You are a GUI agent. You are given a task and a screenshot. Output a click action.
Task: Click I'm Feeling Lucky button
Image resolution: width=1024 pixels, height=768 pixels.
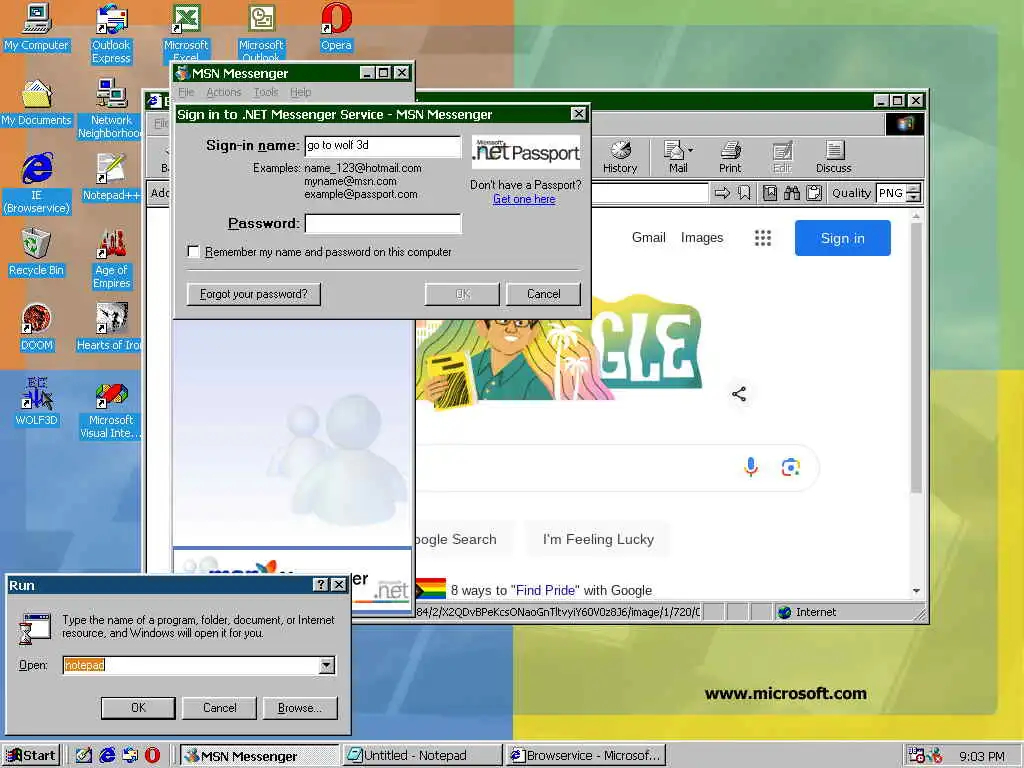pyautogui.click(x=598, y=539)
